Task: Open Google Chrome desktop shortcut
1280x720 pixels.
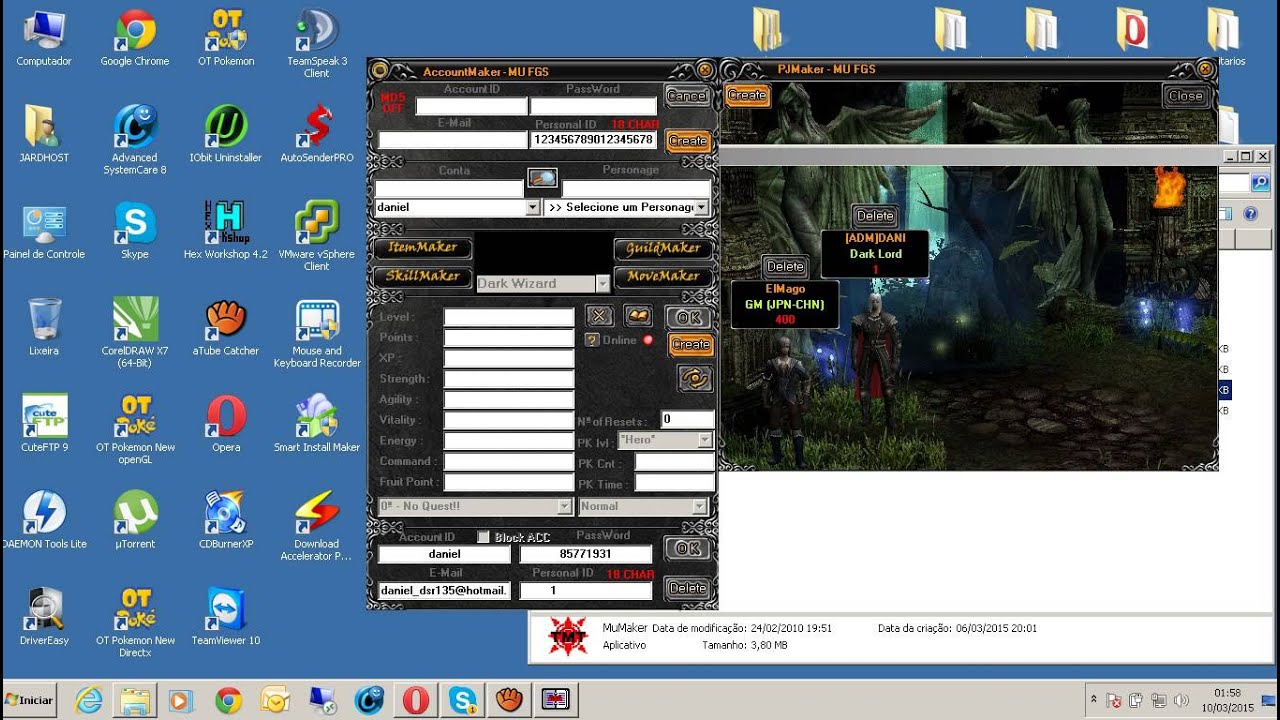Action: (135, 38)
